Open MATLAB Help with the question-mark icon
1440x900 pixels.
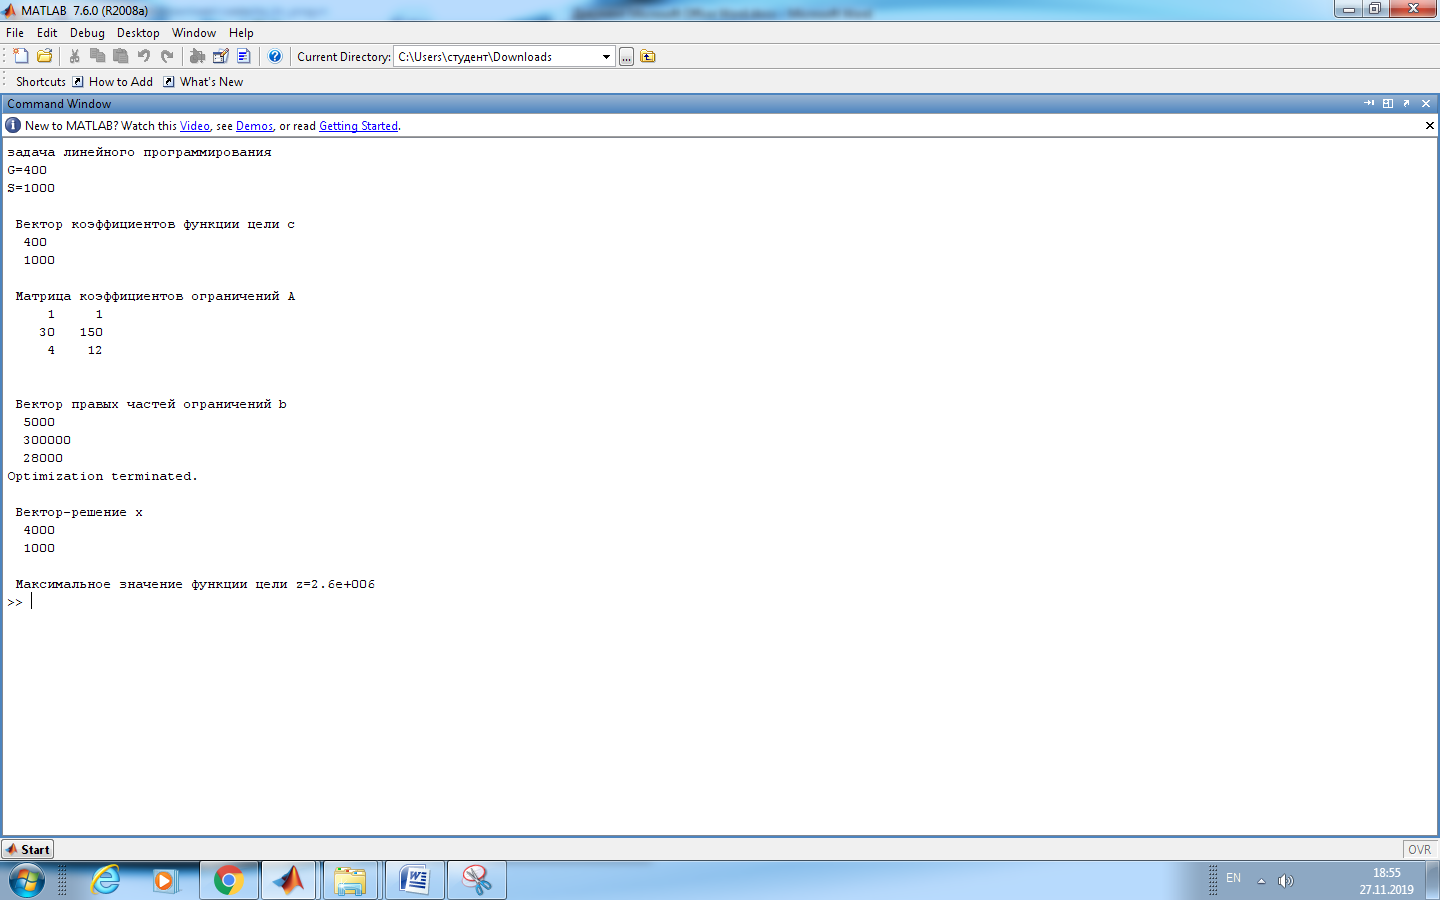point(275,56)
